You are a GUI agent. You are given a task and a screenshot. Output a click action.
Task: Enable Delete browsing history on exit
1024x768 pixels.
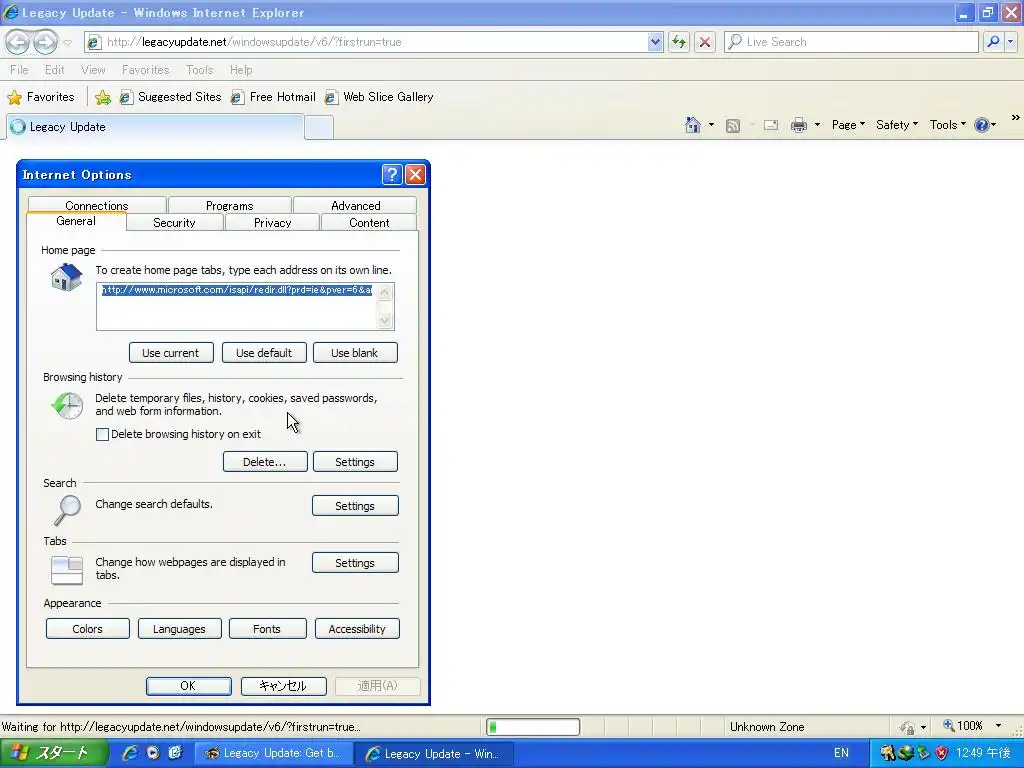point(103,434)
